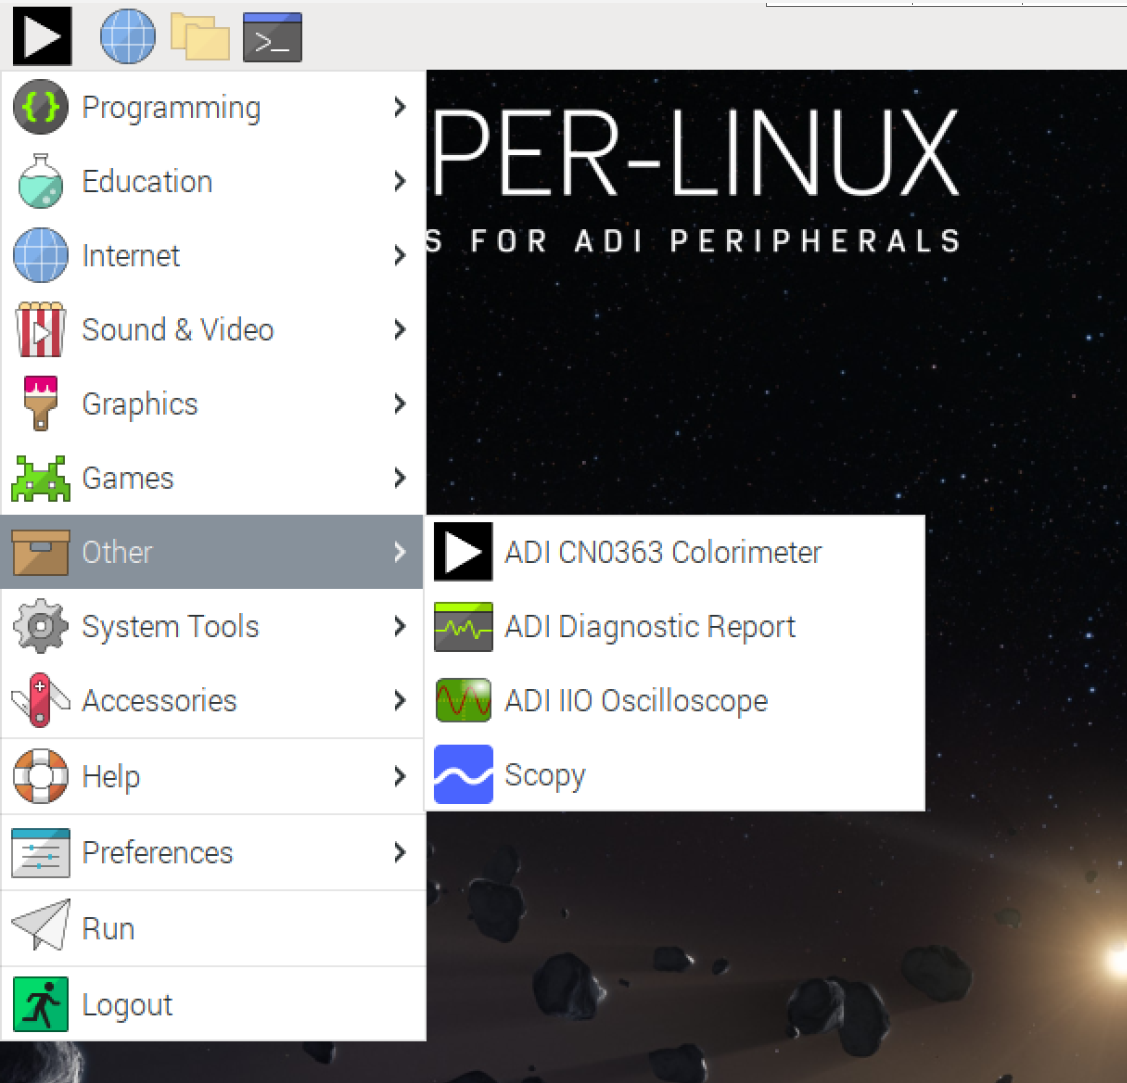Image resolution: width=1127 pixels, height=1083 pixels.
Task: Click the System Tools gear icon
Action: pos(41,626)
